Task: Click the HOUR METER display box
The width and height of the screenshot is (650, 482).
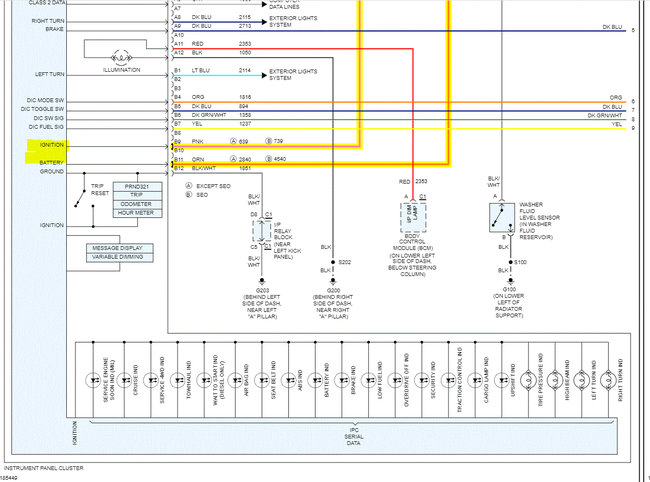Action: pyautogui.click(x=137, y=213)
